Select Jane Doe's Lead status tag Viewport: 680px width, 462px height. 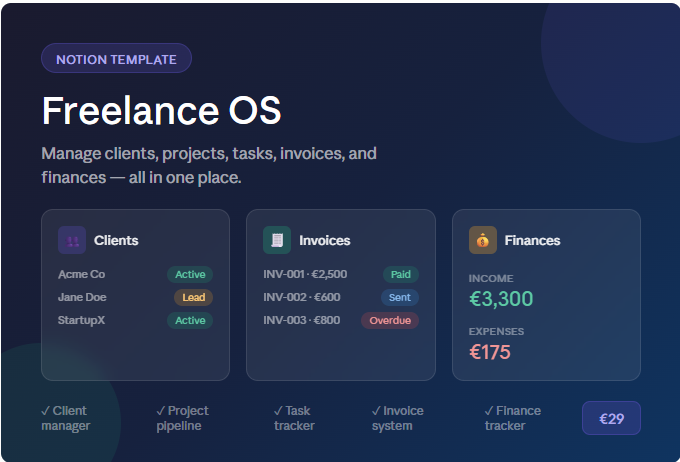point(193,297)
